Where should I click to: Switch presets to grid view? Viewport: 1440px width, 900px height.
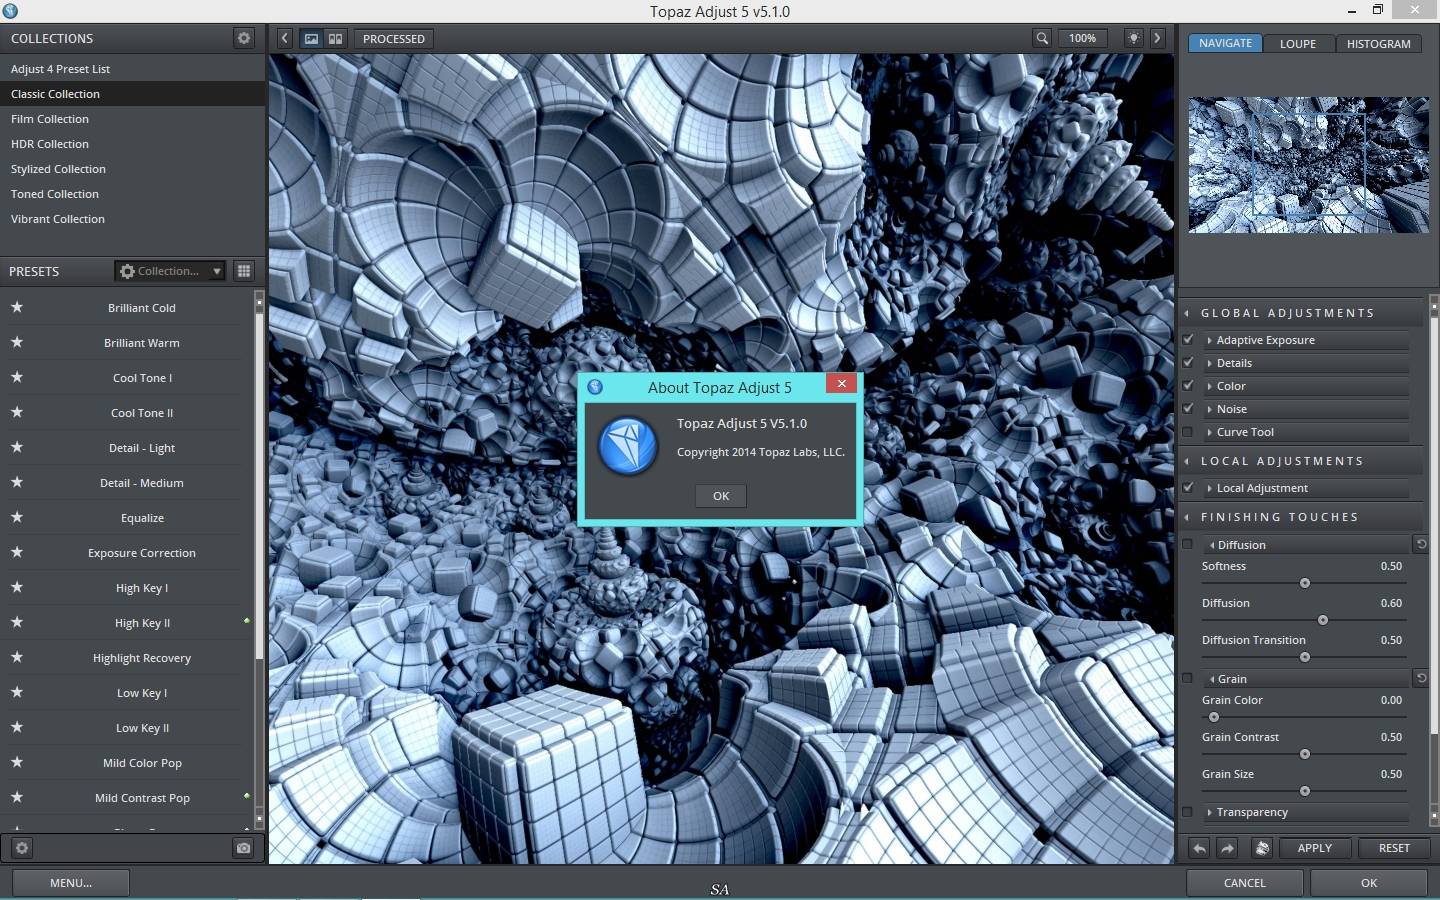pos(243,271)
